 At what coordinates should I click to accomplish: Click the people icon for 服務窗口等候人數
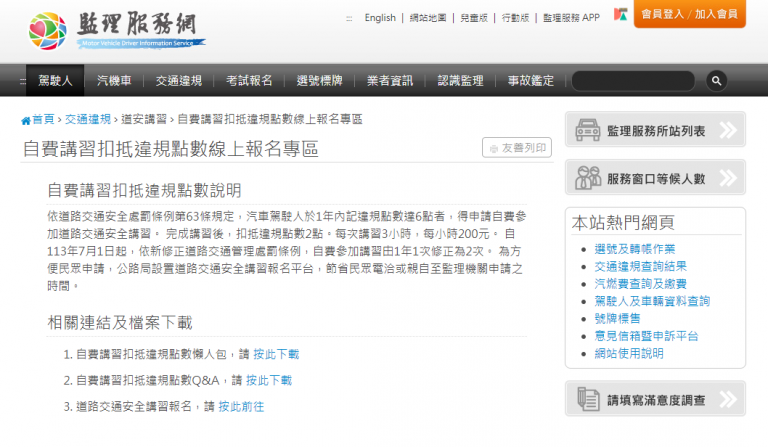pyautogui.click(x=588, y=178)
